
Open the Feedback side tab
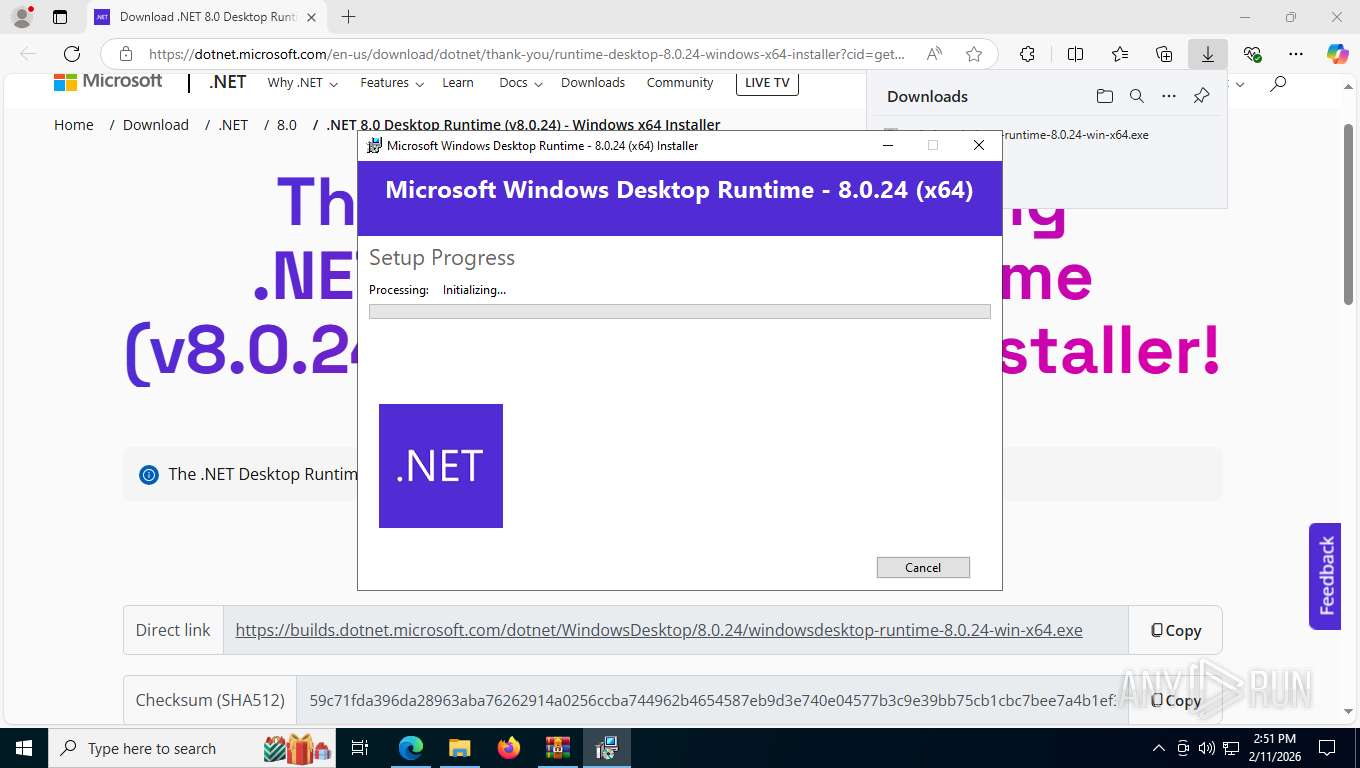(1325, 576)
